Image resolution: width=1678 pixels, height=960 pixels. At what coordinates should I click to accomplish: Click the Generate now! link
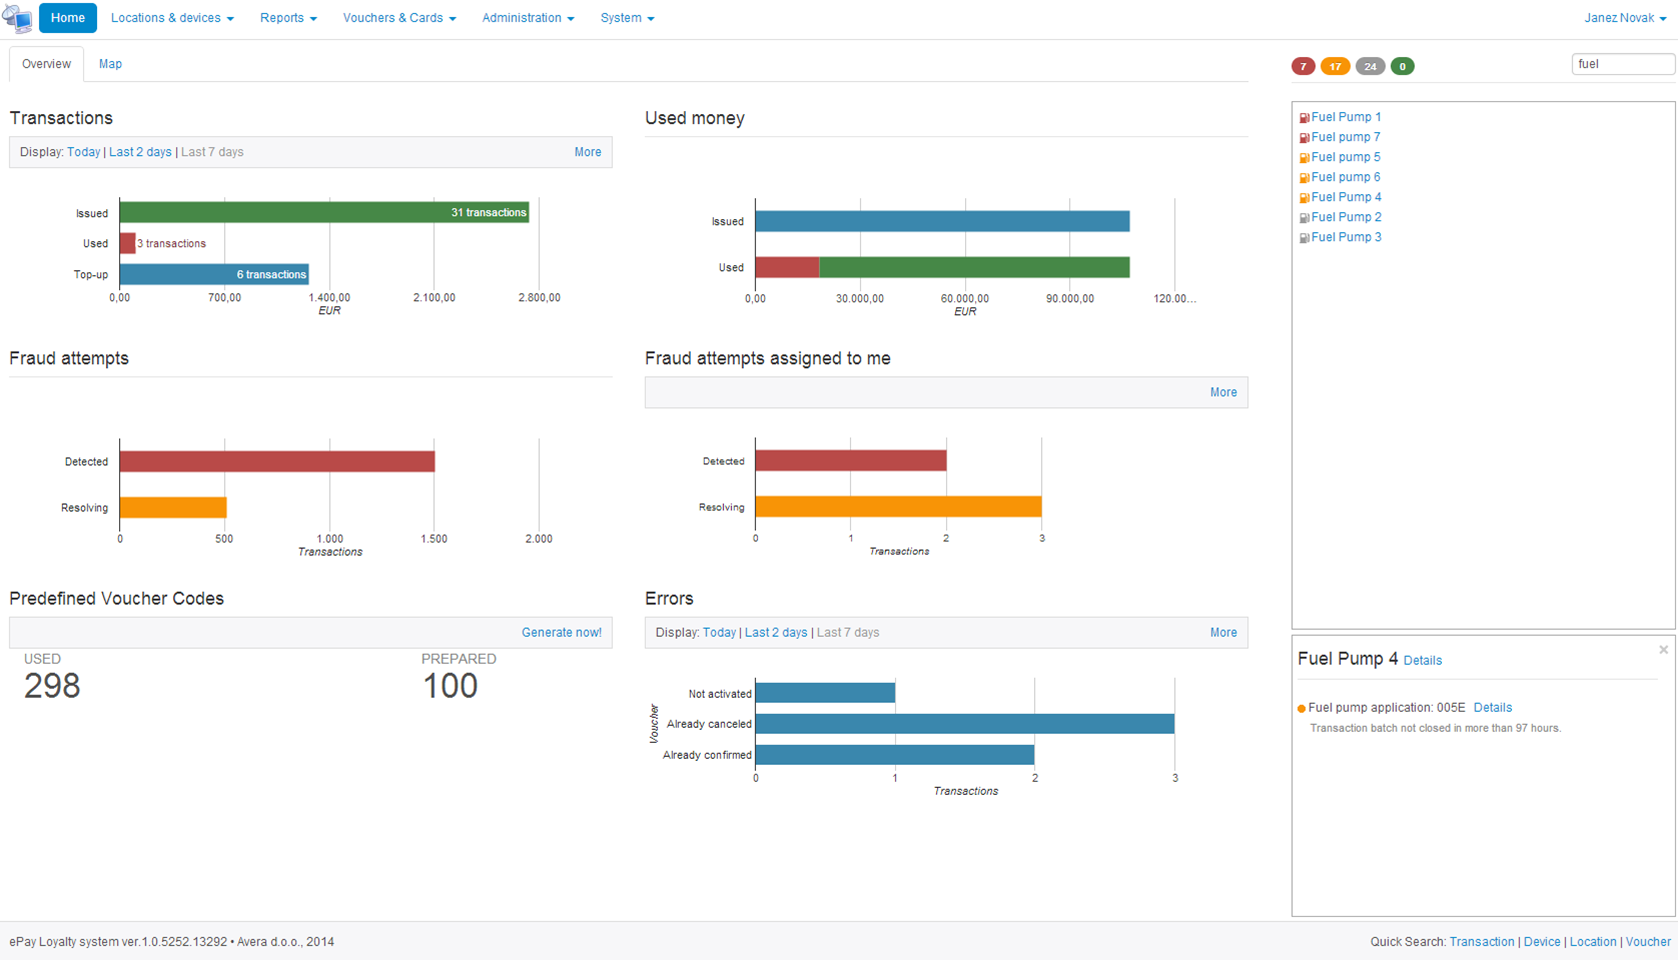561,633
